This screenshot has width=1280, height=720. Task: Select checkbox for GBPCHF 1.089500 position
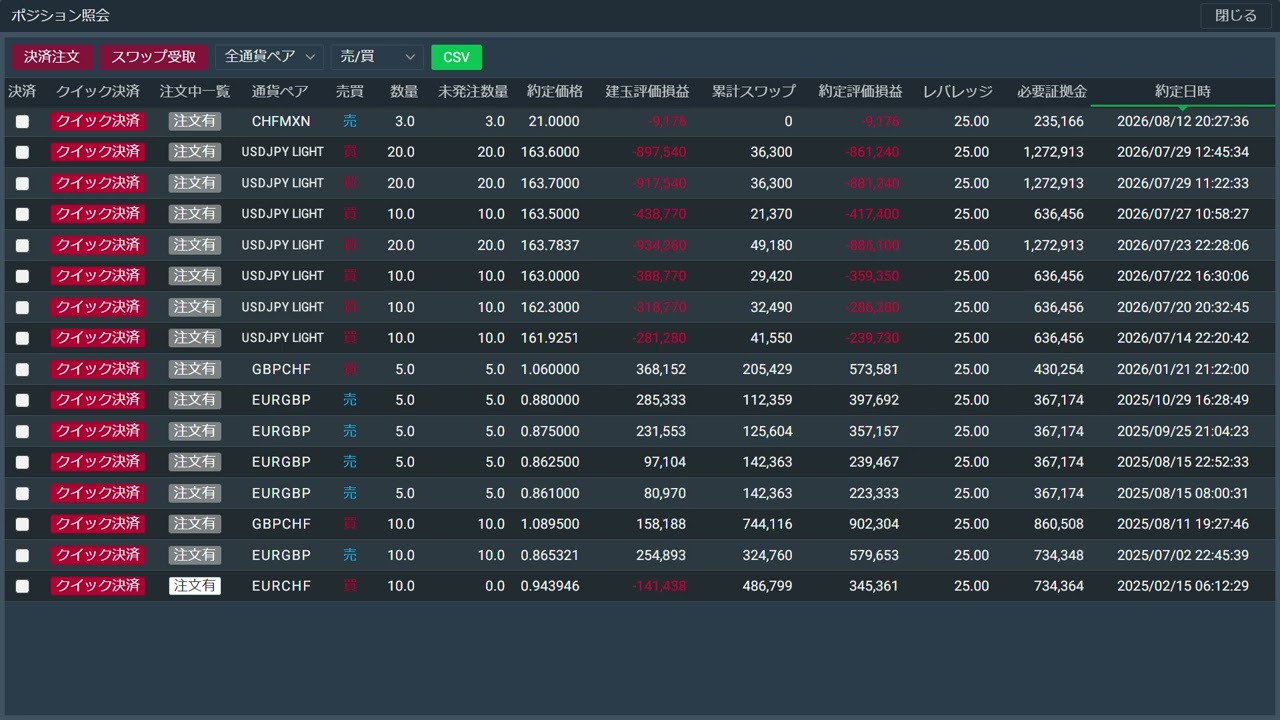pyautogui.click(x=22, y=525)
